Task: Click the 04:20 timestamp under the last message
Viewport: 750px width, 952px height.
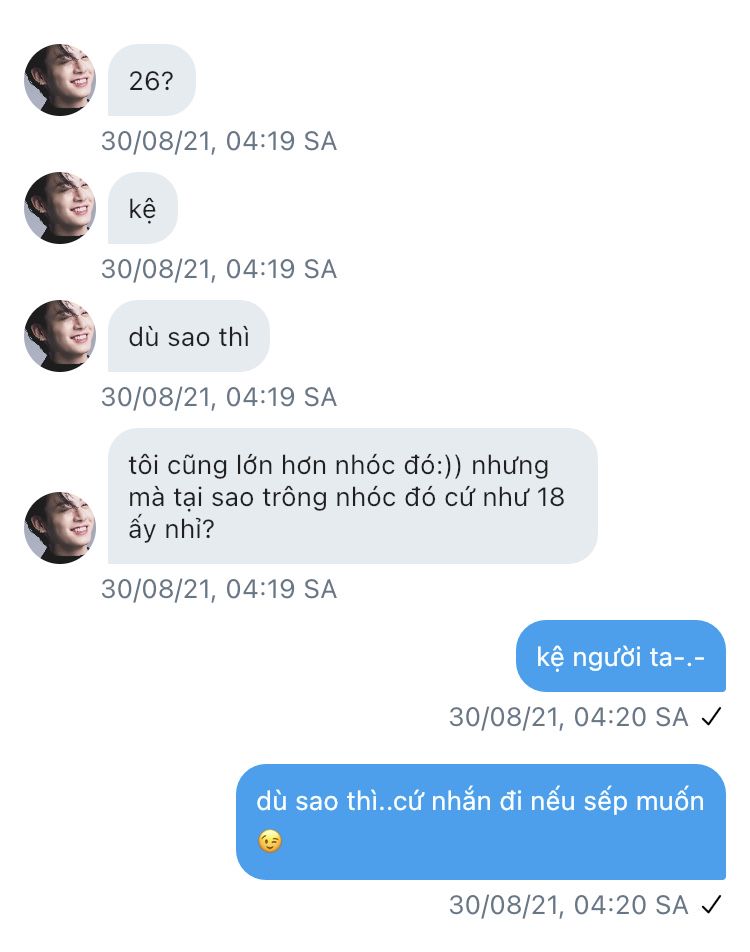Action: tap(568, 905)
